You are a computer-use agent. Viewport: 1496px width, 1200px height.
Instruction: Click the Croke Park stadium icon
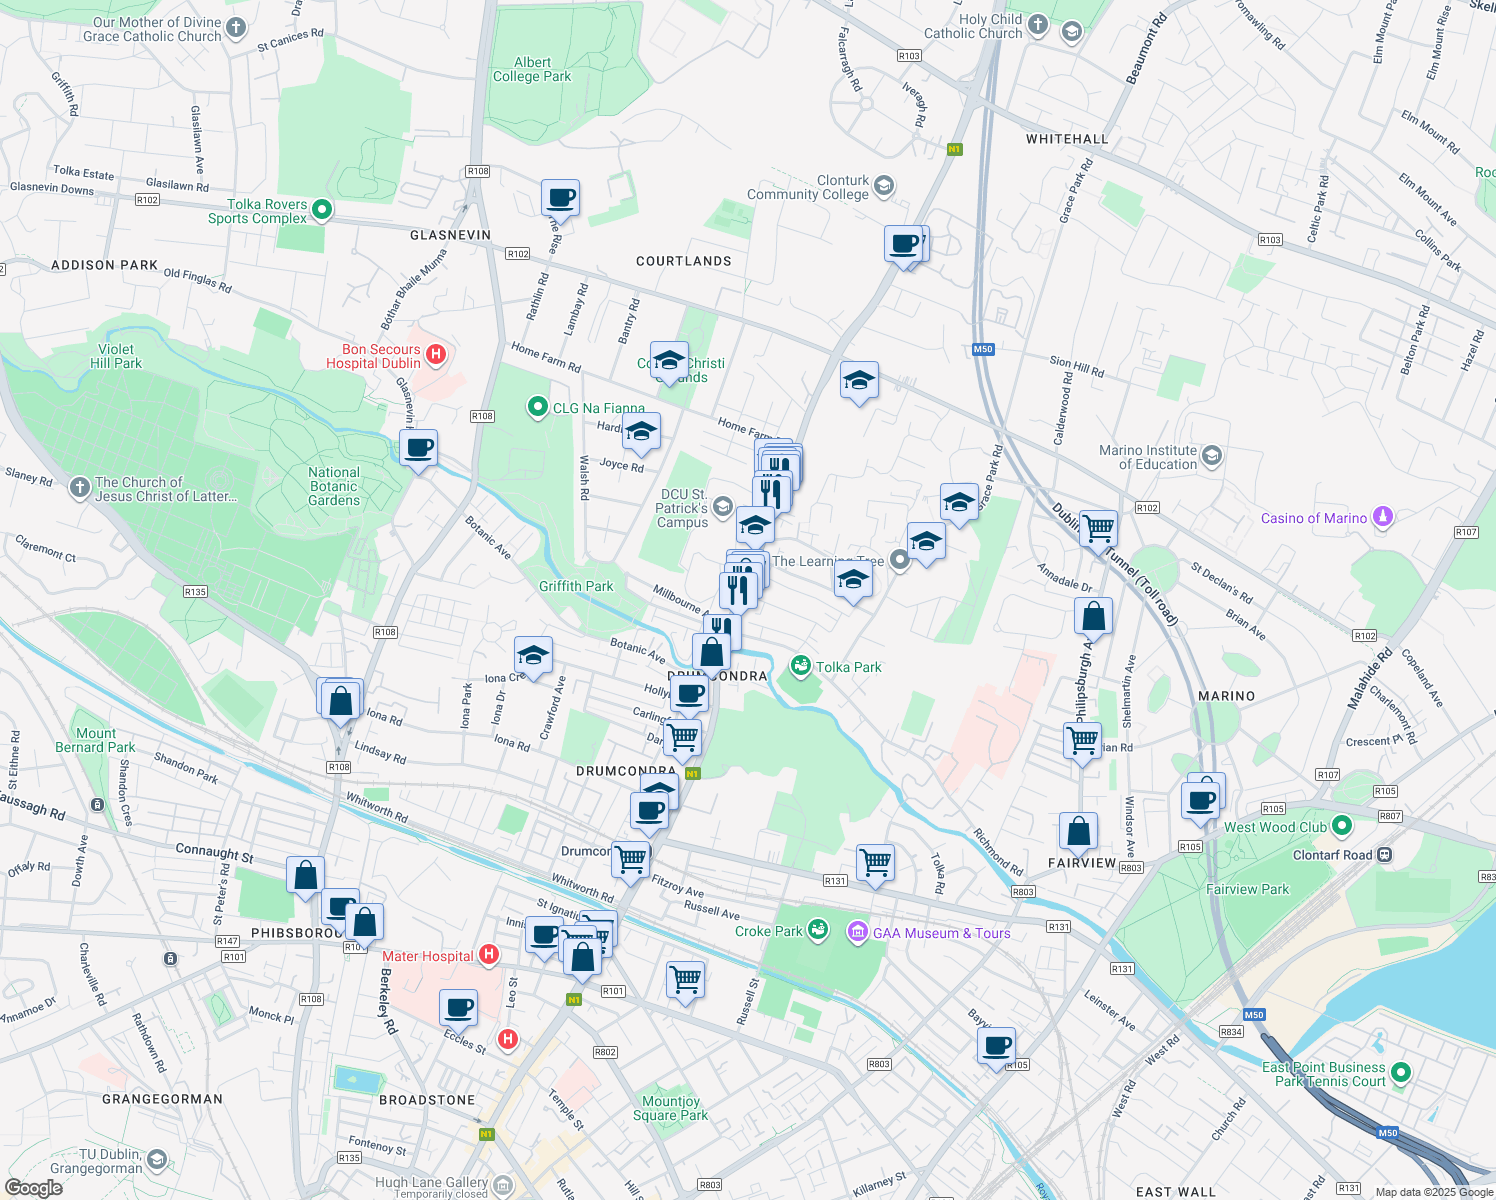tap(818, 930)
